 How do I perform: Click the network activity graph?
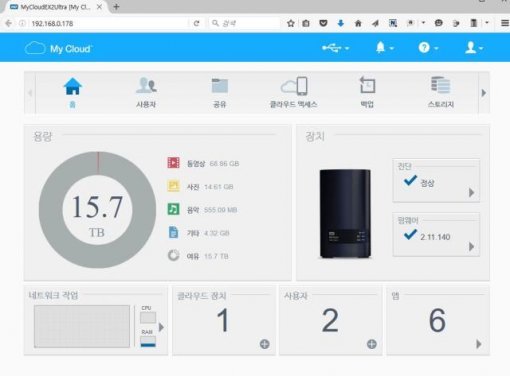click(x=82, y=326)
